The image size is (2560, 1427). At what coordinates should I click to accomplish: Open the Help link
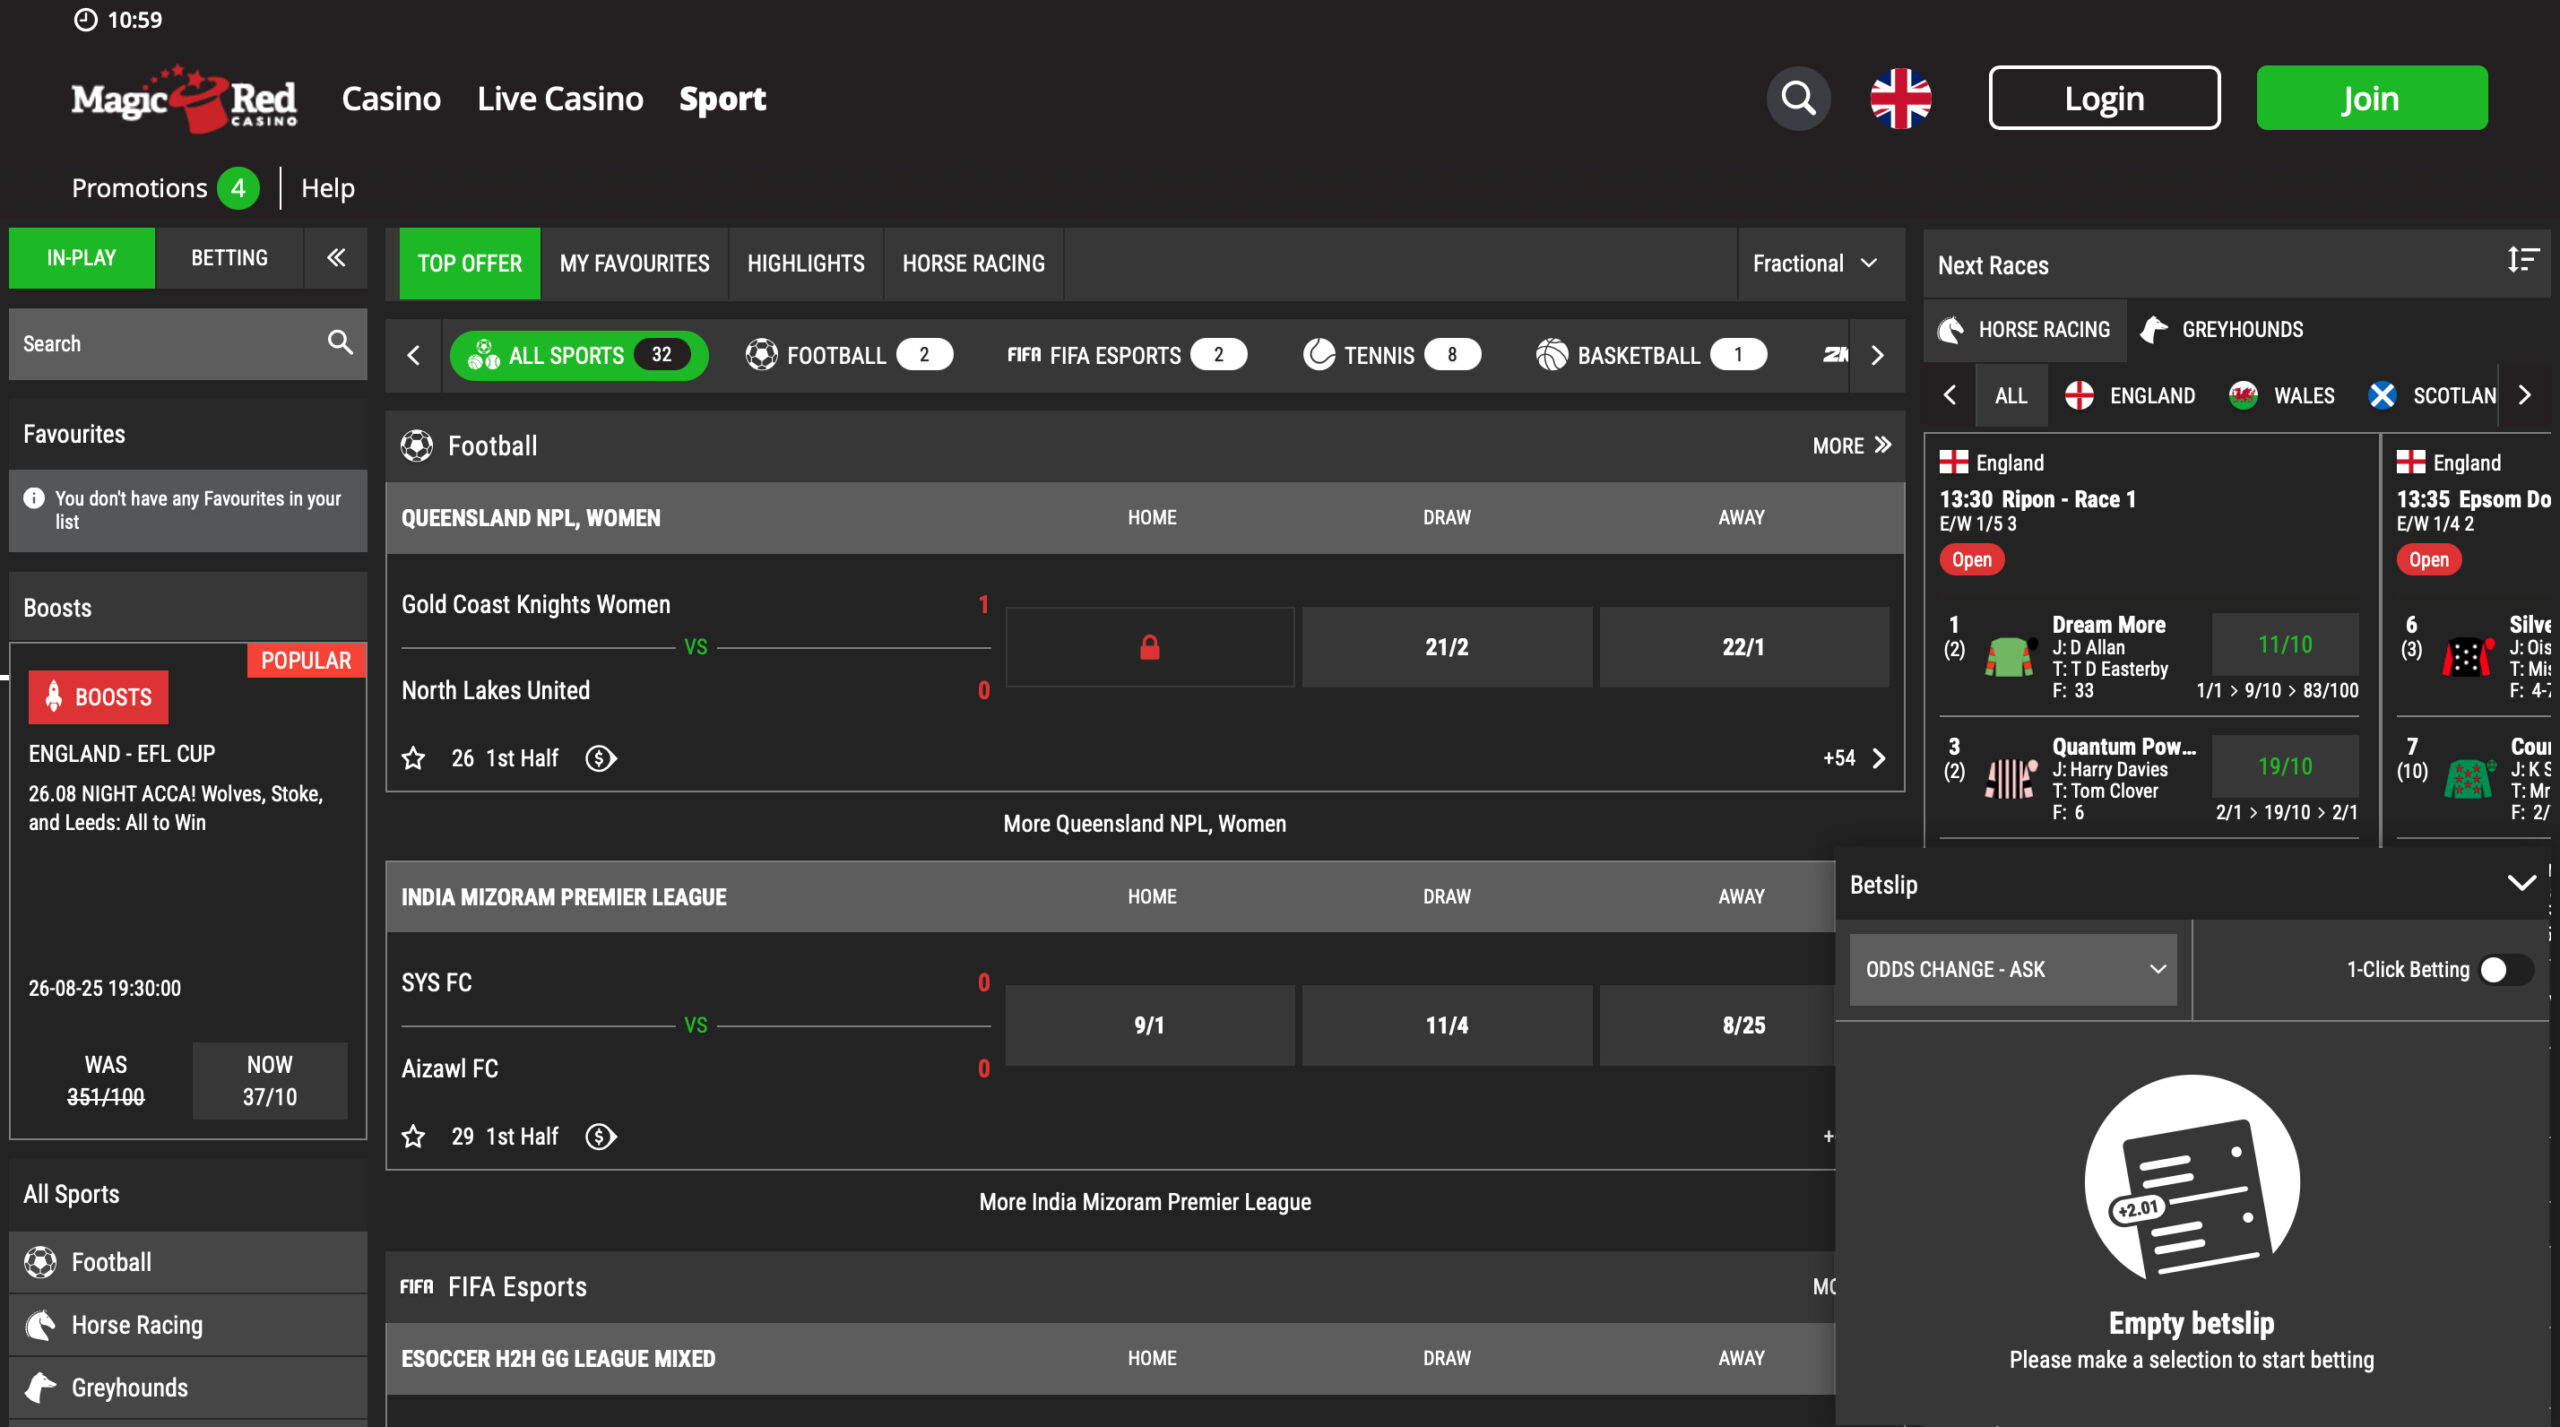pyautogui.click(x=328, y=188)
